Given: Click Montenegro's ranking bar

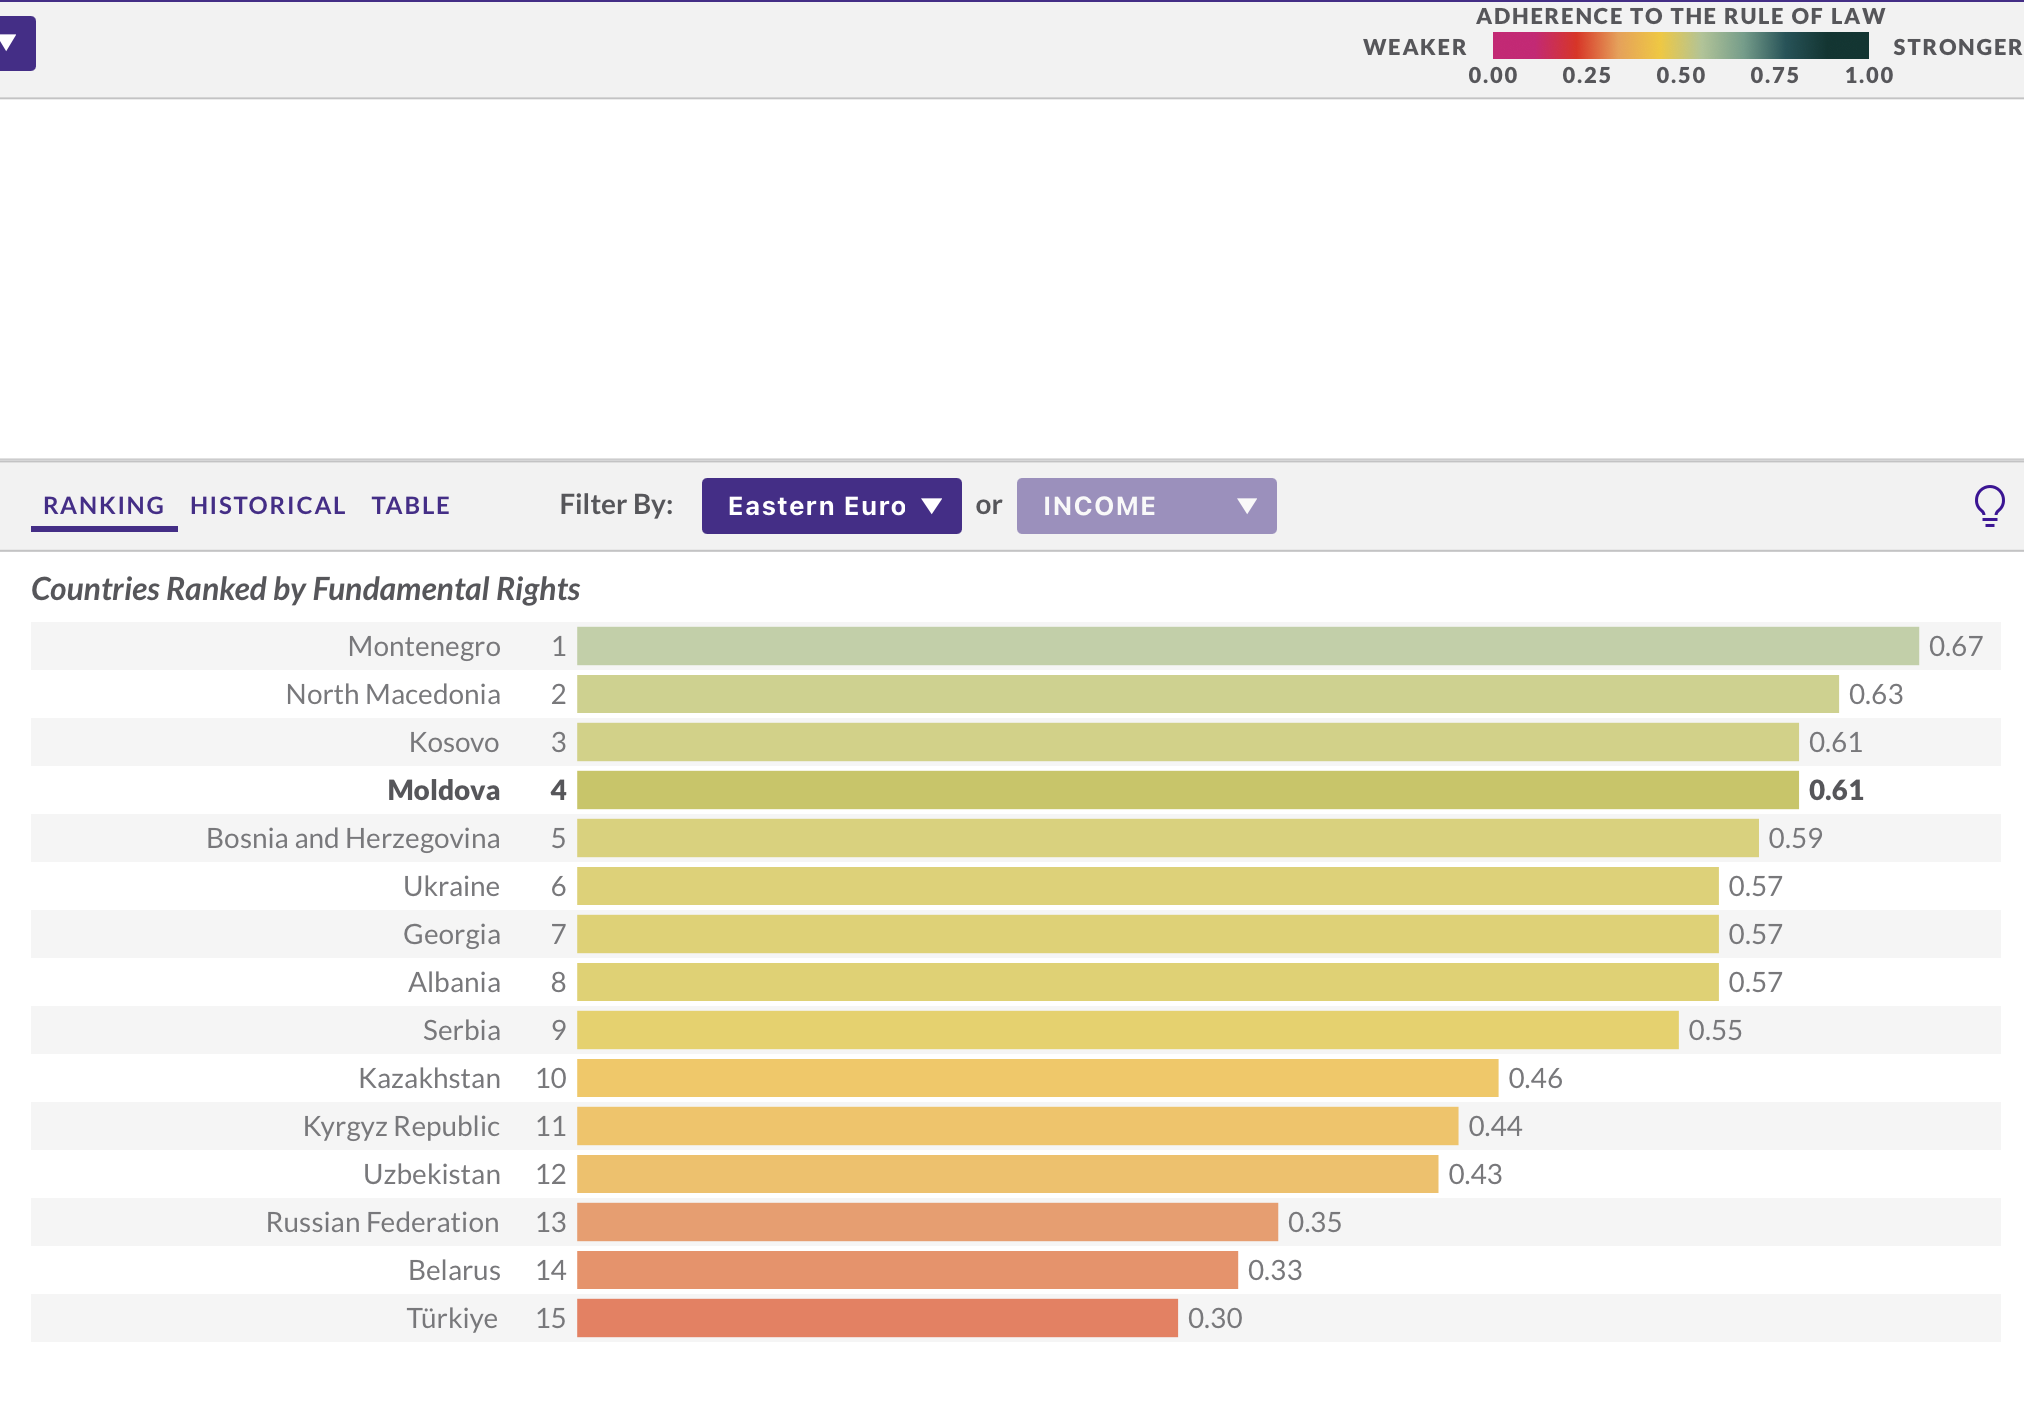Looking at the screenshot, I should pos(1247,646).
